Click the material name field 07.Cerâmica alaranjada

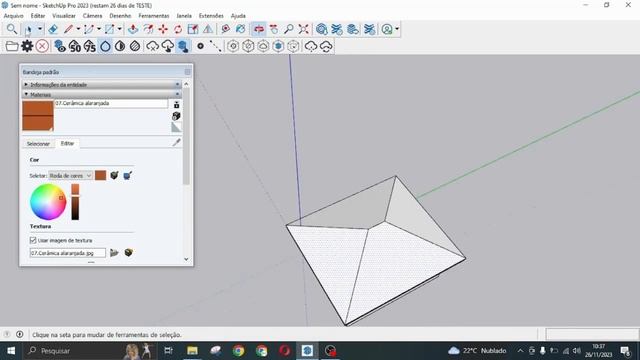point(111,104)
